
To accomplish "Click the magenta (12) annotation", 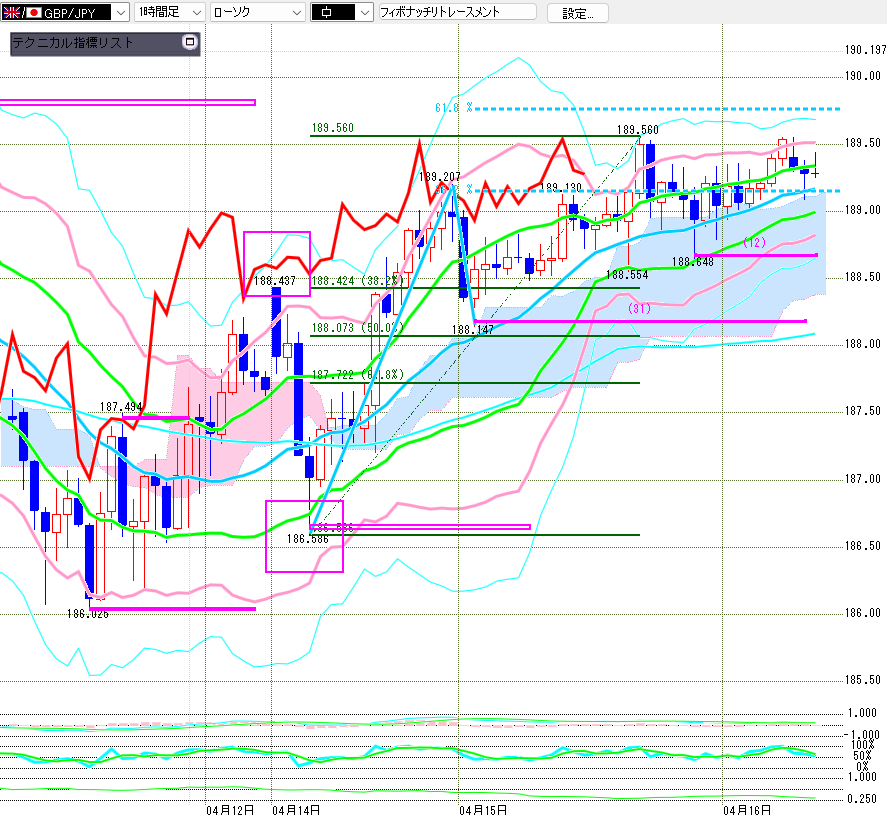I will tap(755, 242).
